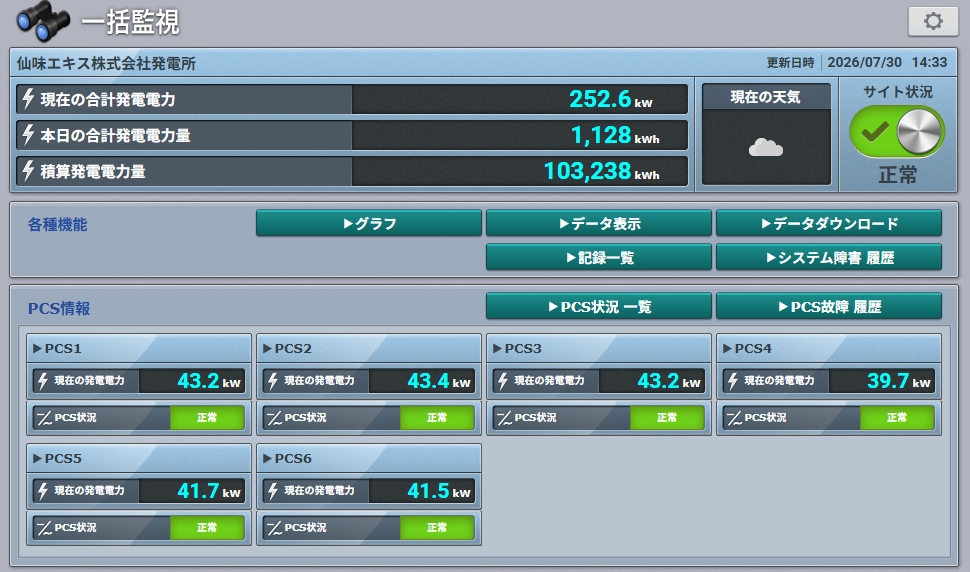Screen dimensions: 970x572
Task: Click lightning icon beside 現在の合計発電電力
Action: tap(28, 99)
